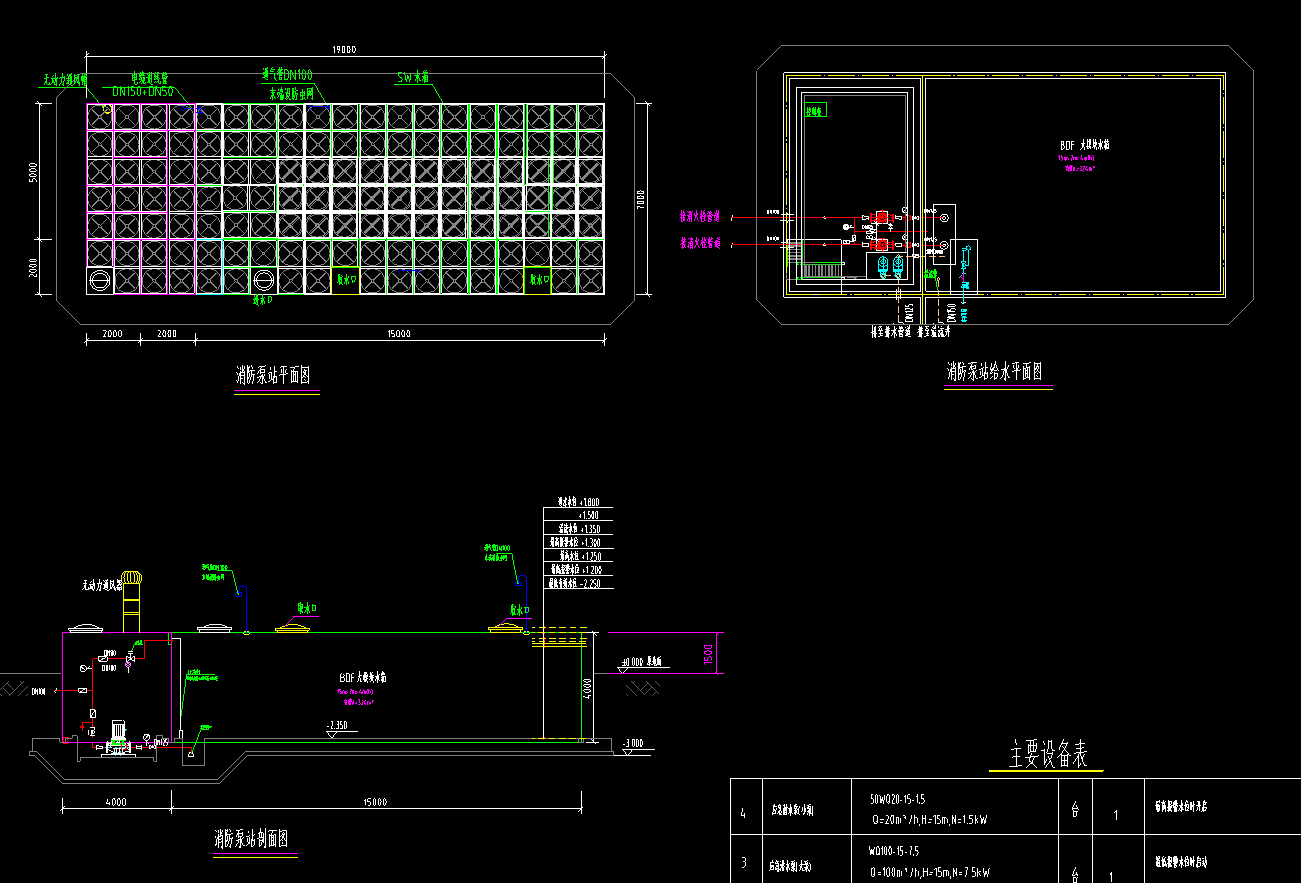Select the 消防泵站给水平面图 drawing title
The image size is (1301, 883).
click(995, 372)
